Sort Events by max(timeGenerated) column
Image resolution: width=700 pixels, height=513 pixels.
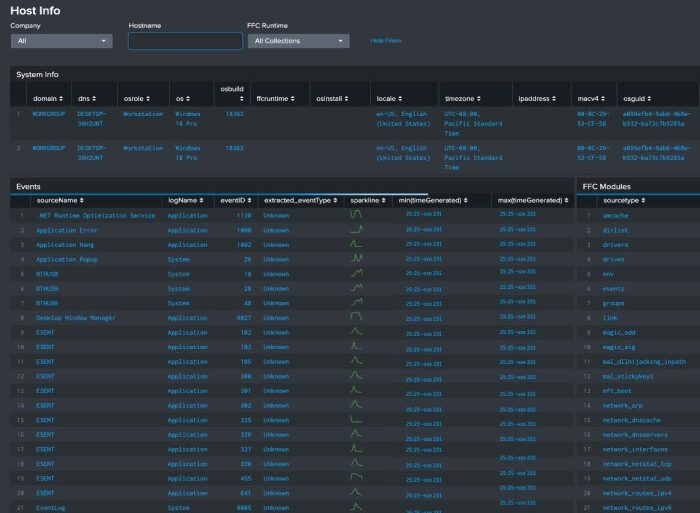(x=533, y=200)
